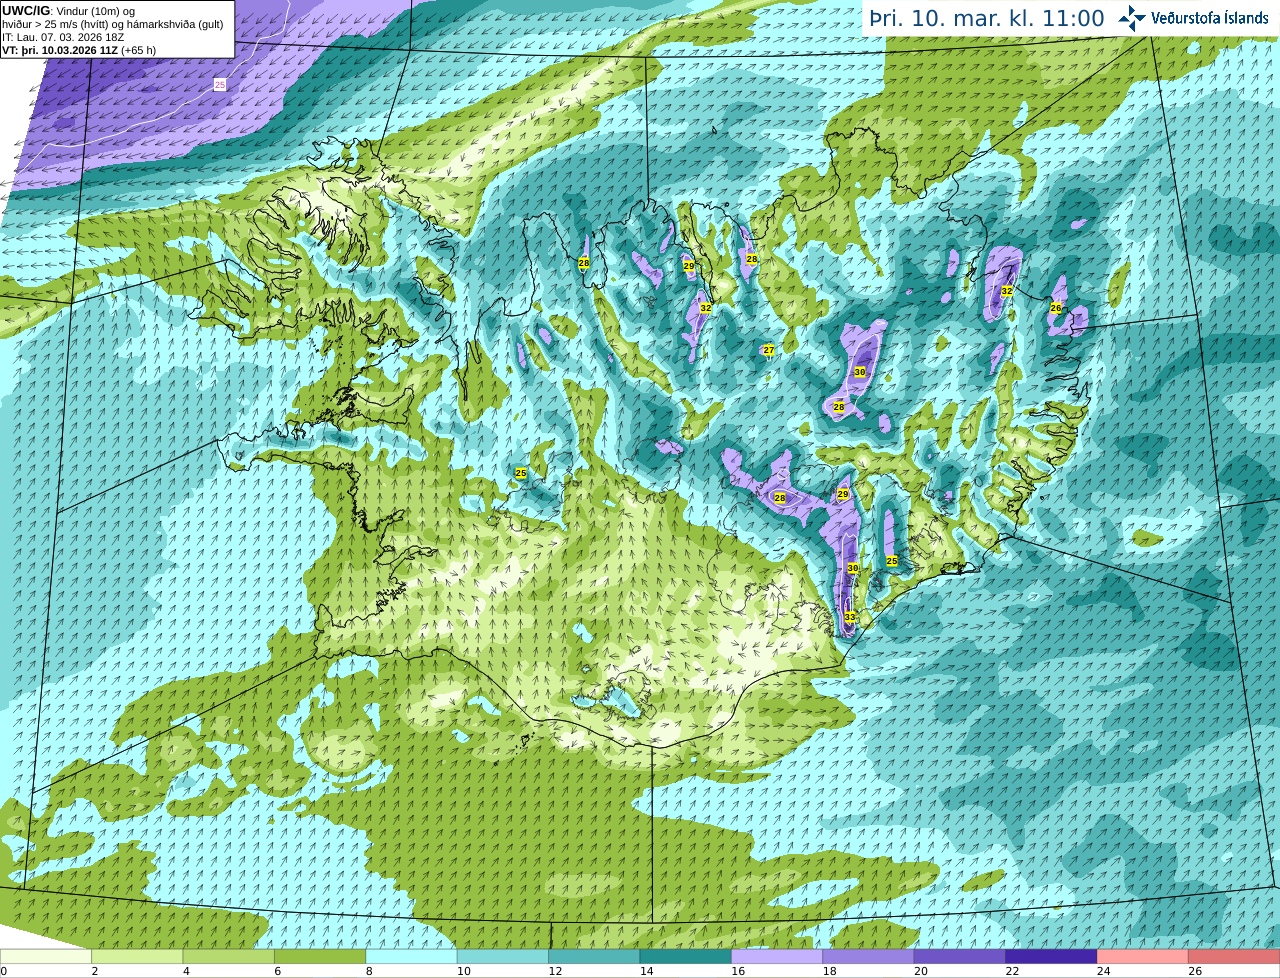Select the legend swatch between 10 and 12
Image resolution: width=1280 pixels, height=978 pixels.
[503, 957]
